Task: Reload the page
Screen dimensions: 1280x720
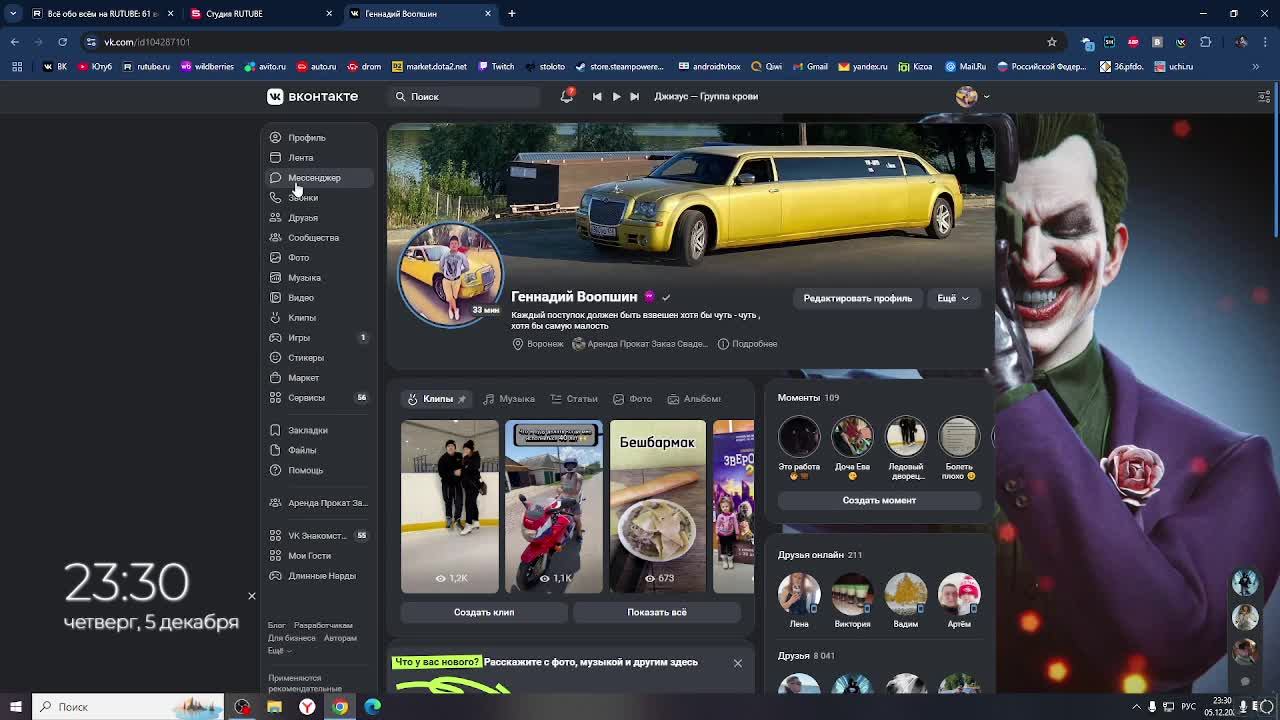Action: coord(62,42)
